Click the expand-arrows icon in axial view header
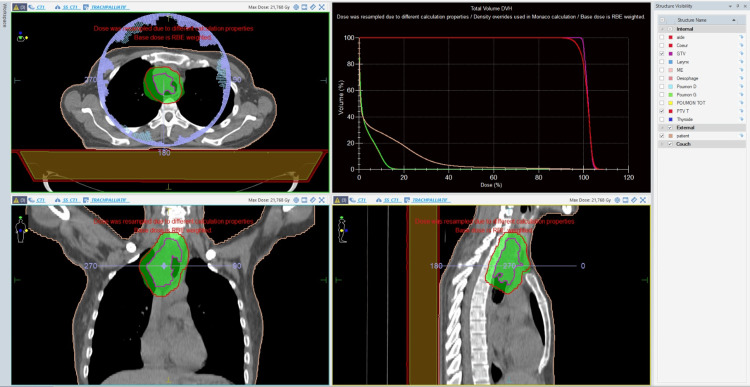The height and width of the screenshot is (387, 750). [x=322, y=7]
